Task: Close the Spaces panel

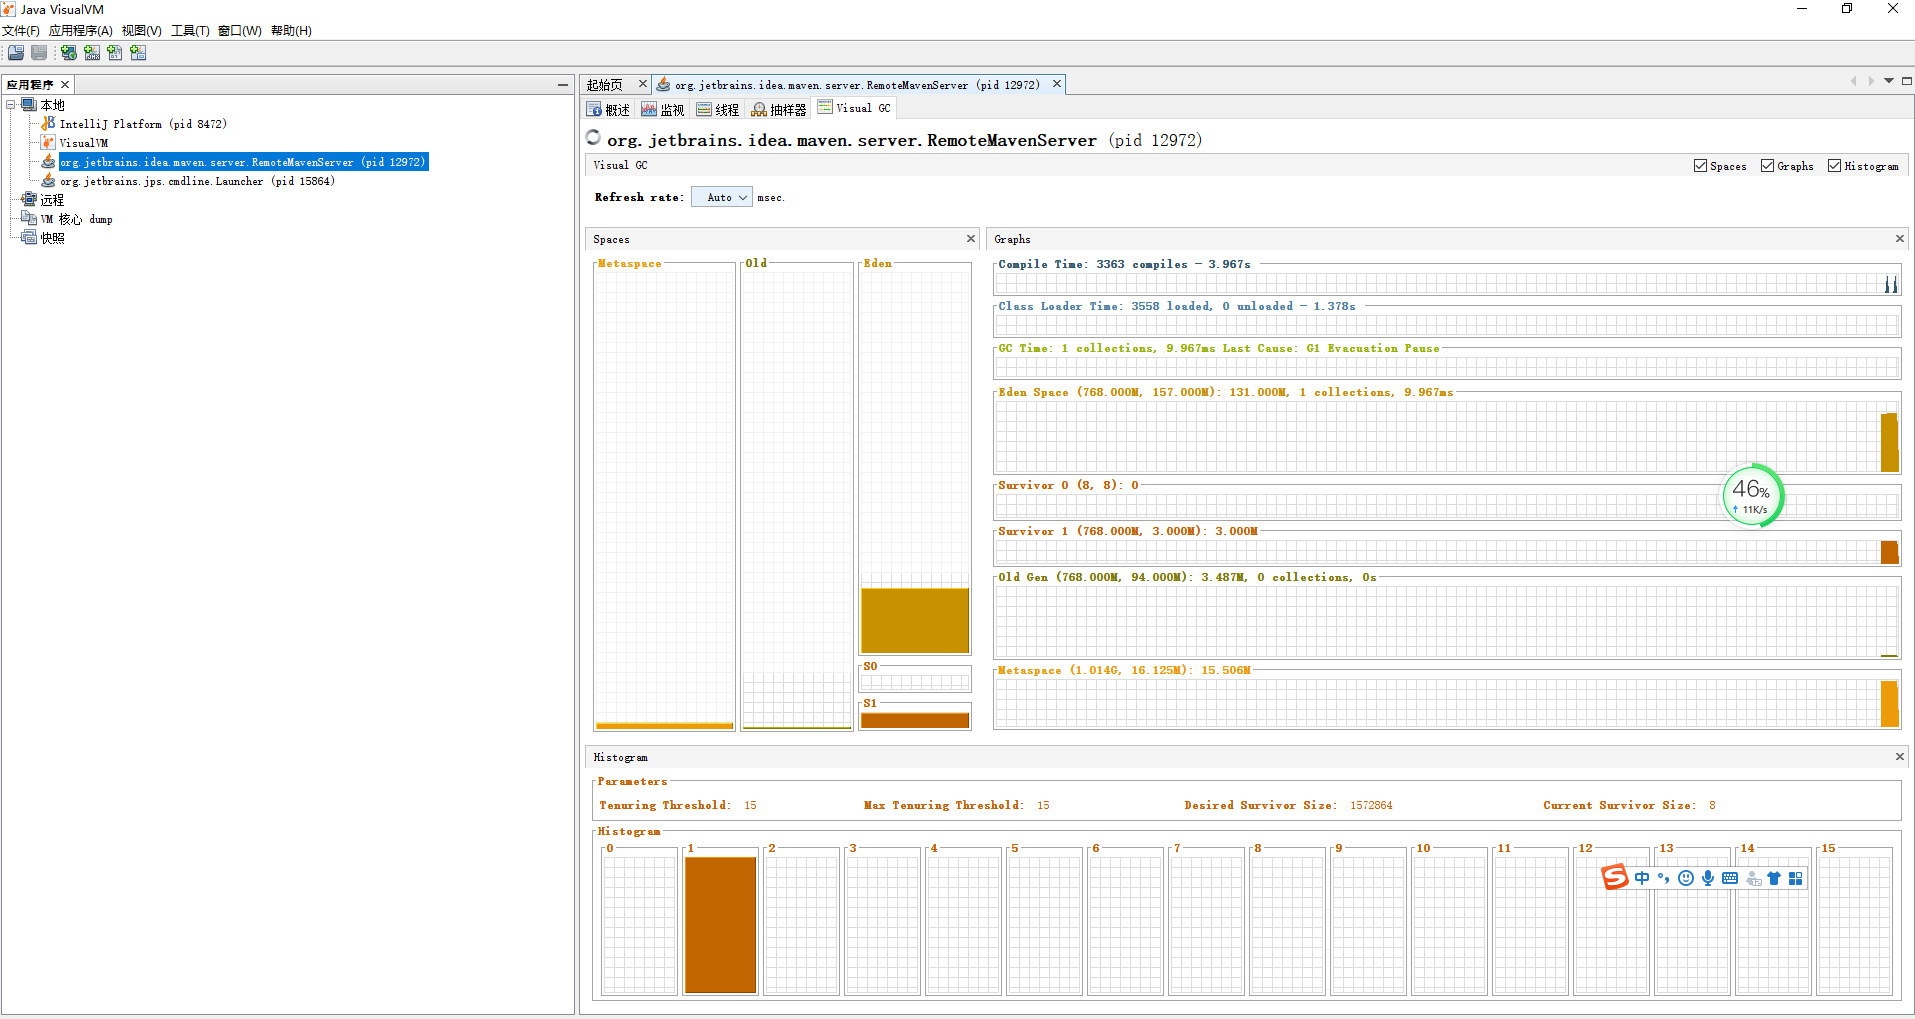Action: [970, 238]
